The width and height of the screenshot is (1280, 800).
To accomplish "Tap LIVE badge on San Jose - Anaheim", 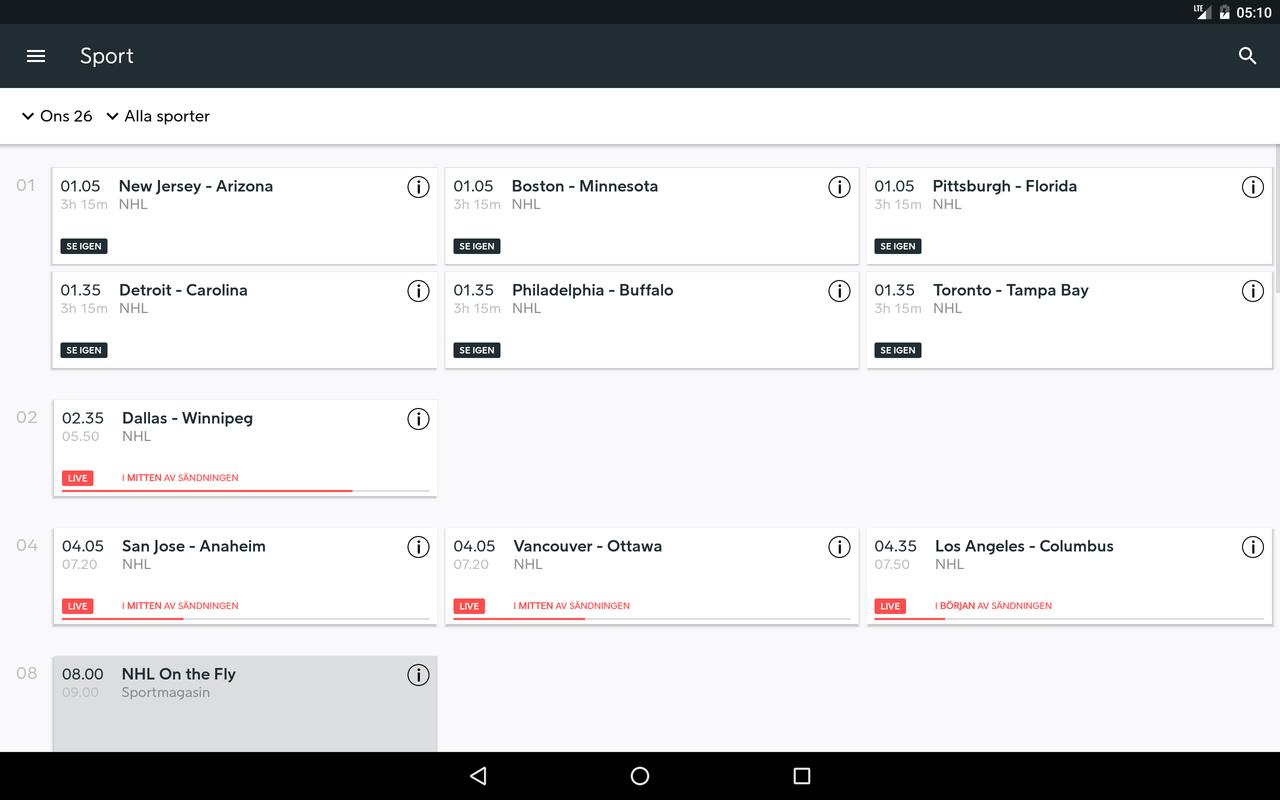I will coord(78,606).
